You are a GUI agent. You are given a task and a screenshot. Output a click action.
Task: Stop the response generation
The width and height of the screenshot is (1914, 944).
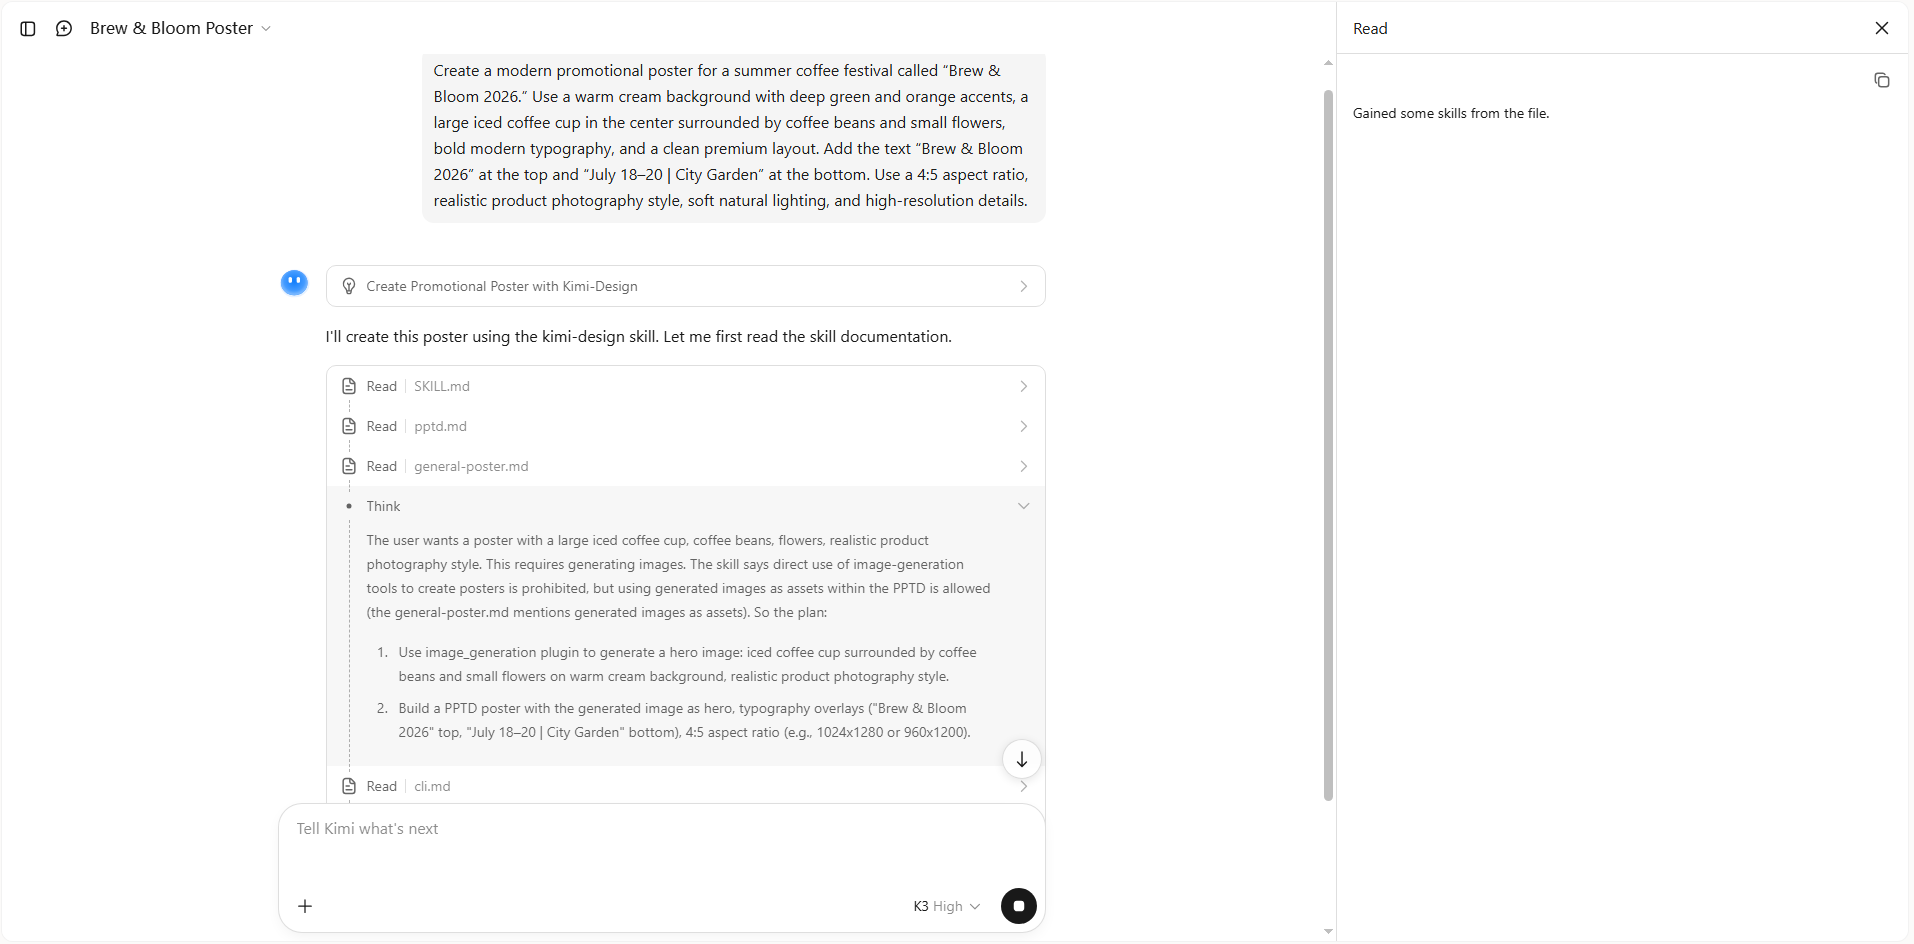1018,906
